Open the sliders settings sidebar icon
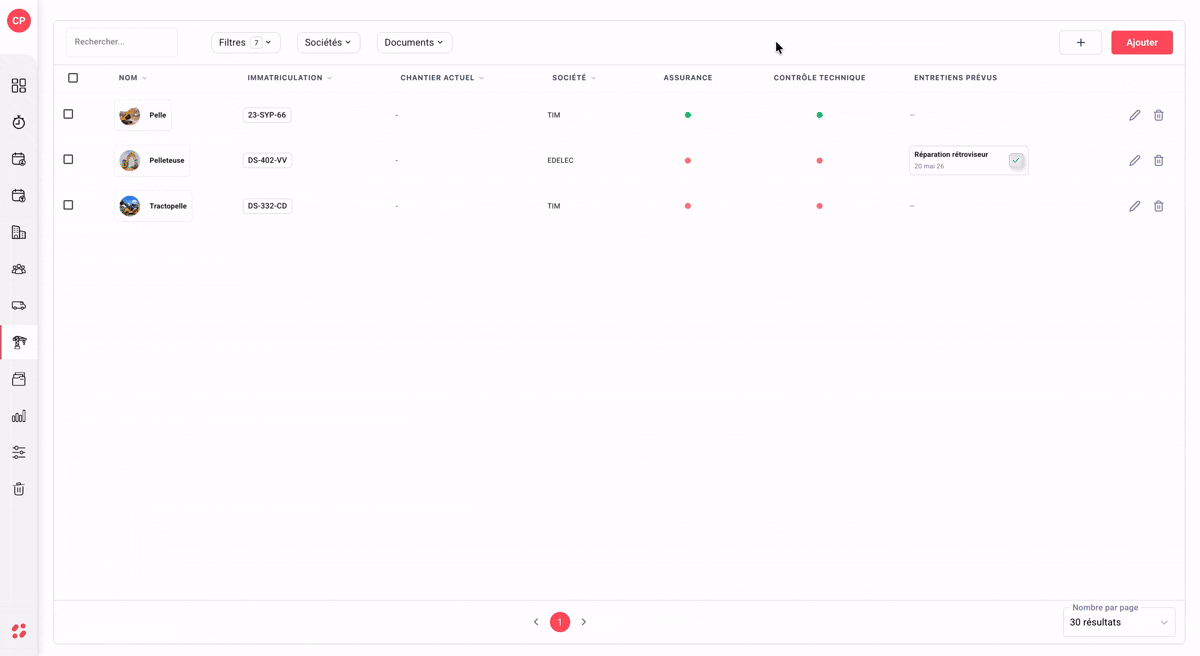 19,452
